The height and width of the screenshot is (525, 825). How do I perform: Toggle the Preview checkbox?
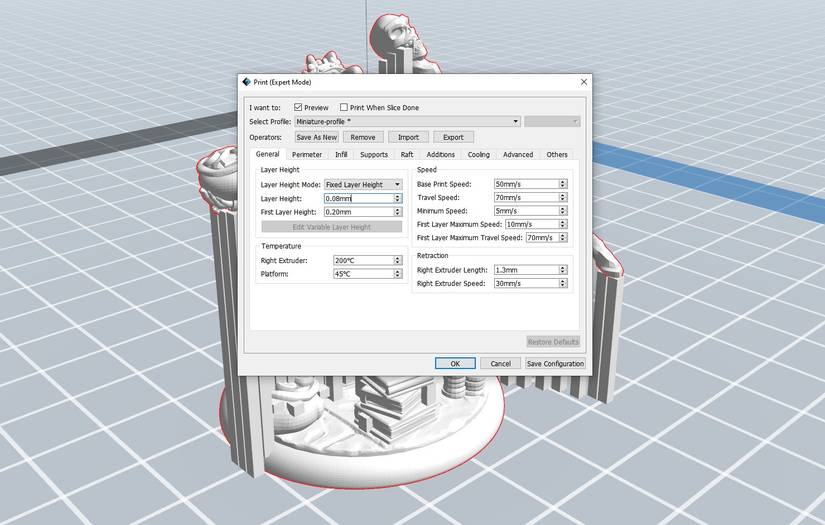[298, 107]
